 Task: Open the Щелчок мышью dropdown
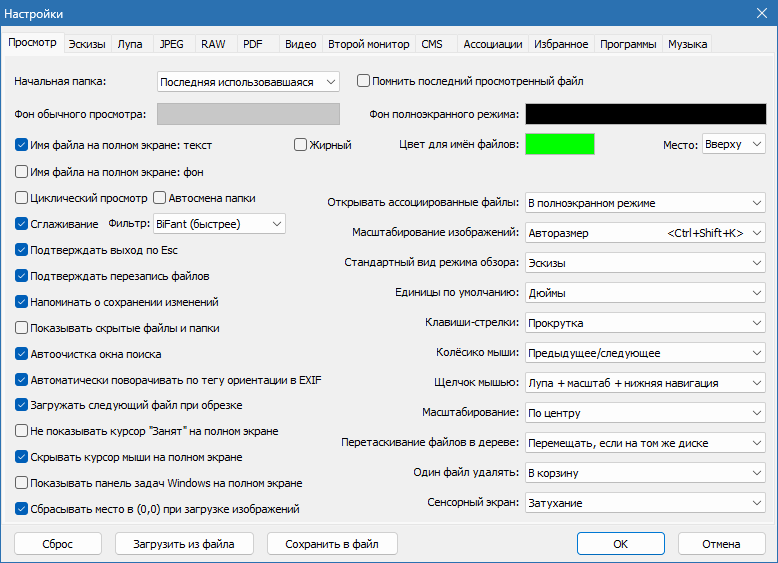coord(646,383)
